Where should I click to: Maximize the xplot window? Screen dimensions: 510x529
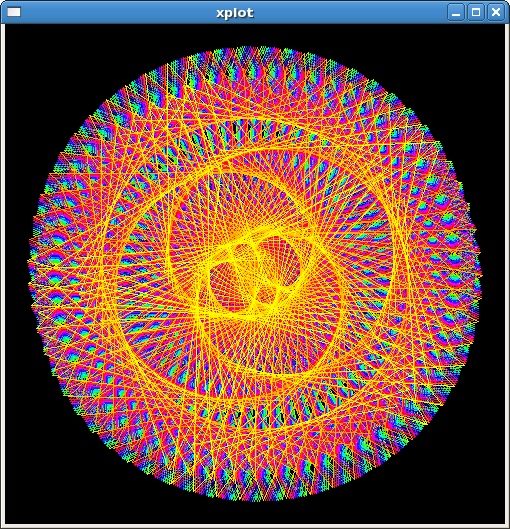476,12
